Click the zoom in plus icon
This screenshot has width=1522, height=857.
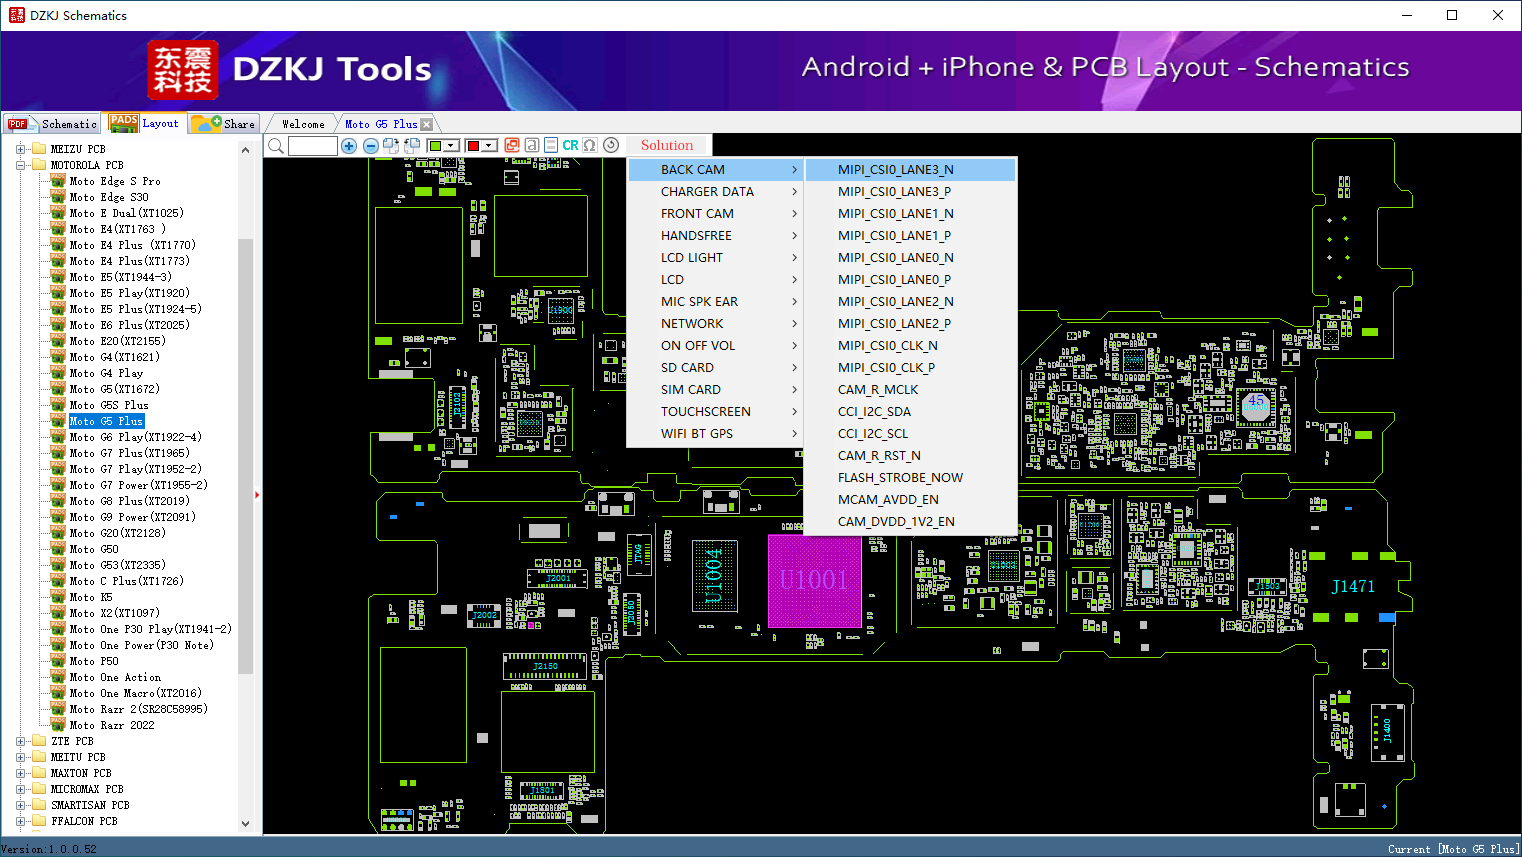coord(349,146)
